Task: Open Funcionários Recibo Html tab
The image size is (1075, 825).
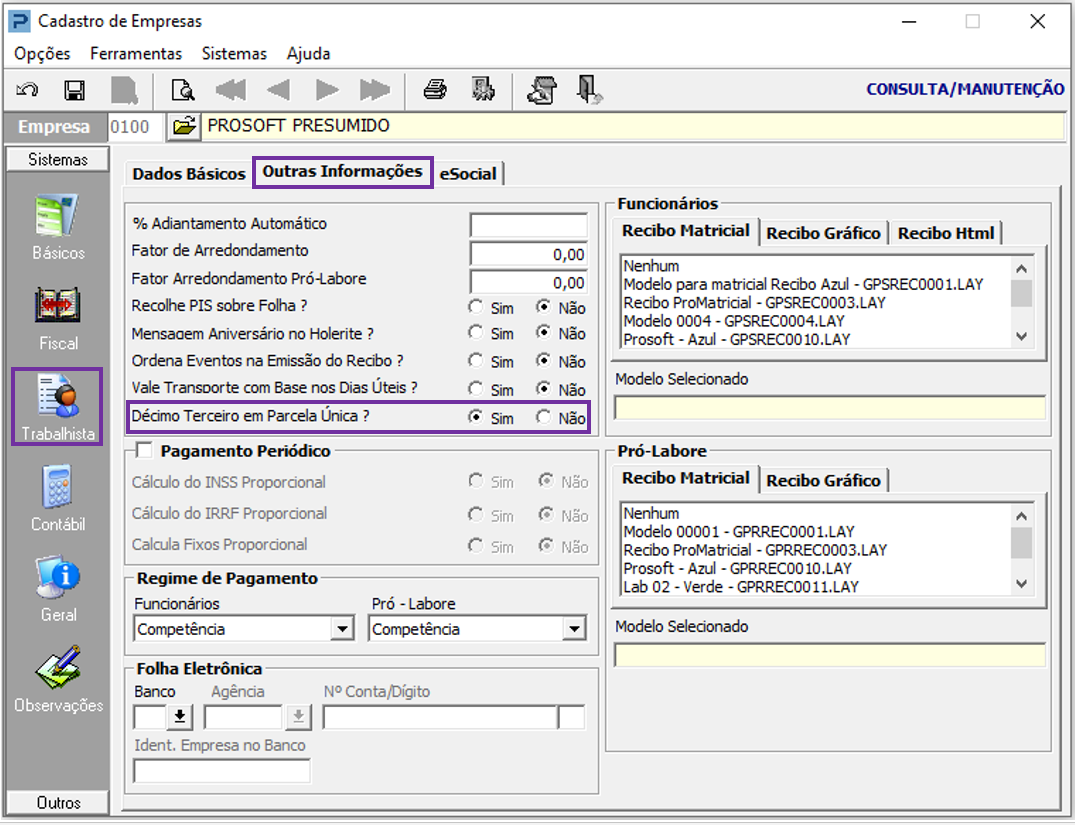Action: (x=945, y=233)
